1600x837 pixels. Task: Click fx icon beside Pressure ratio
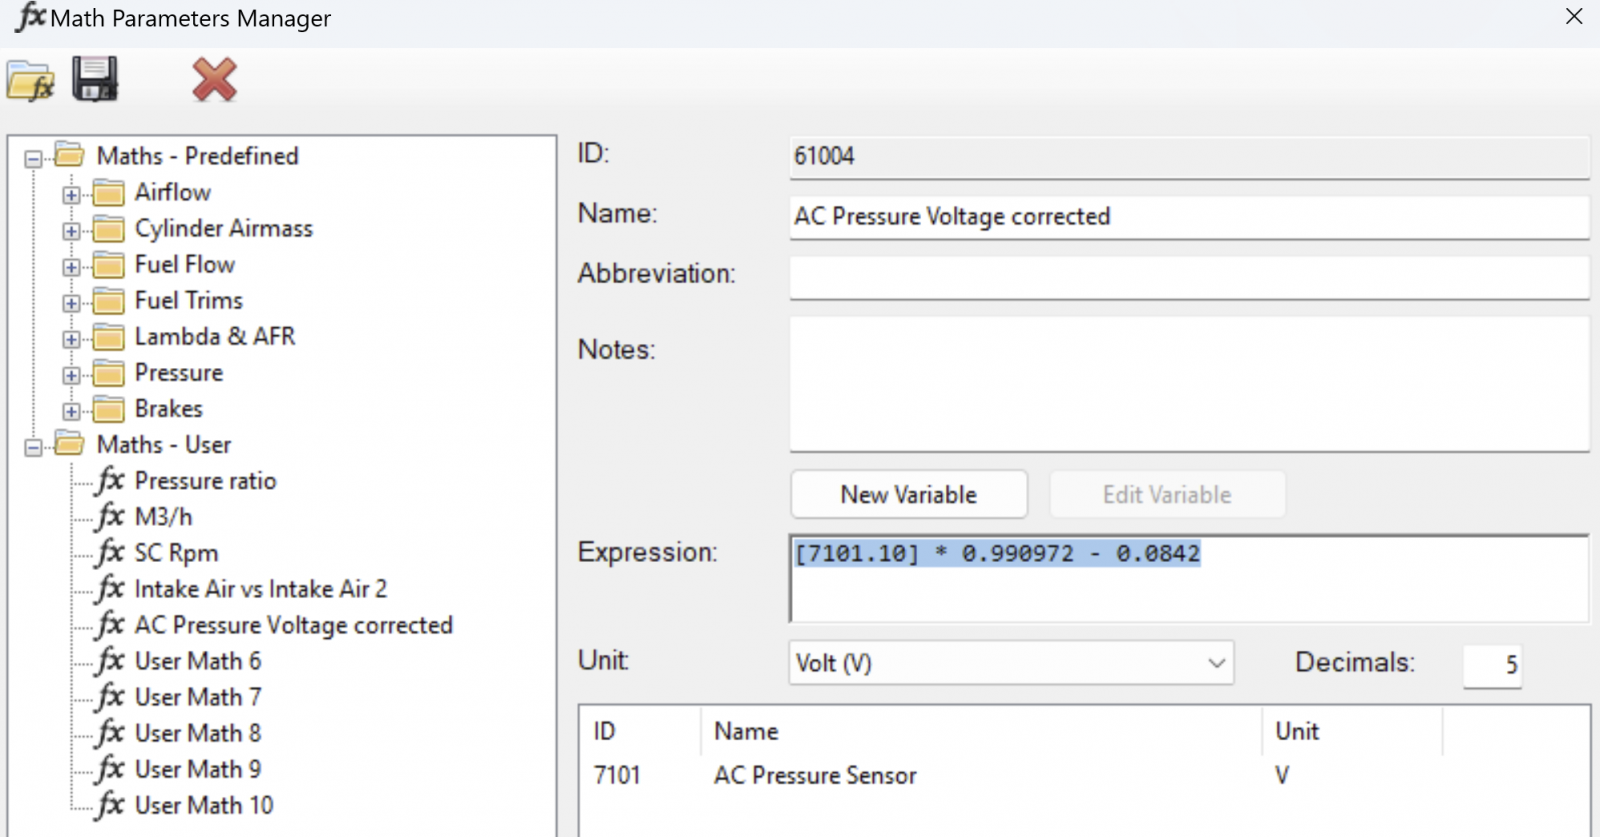point(110,481)
